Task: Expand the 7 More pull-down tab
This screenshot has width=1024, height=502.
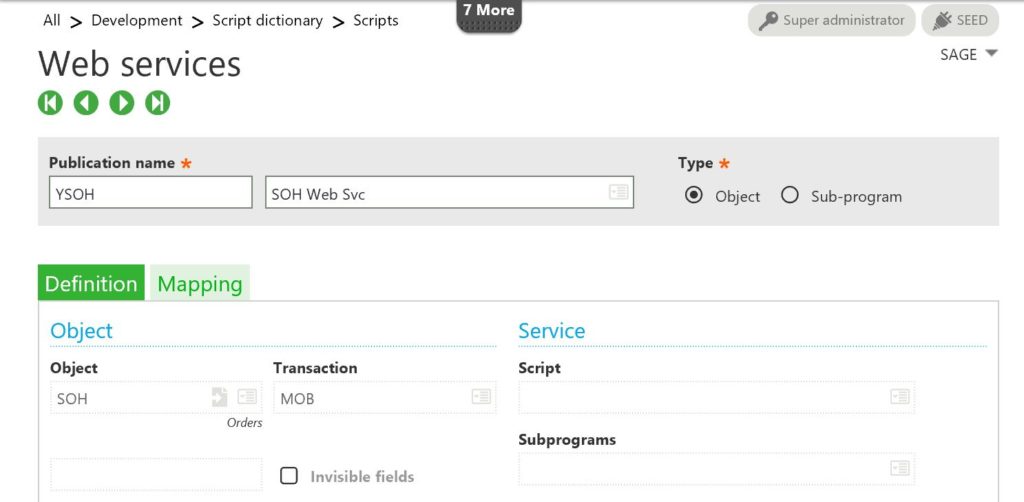Action: pyautogui.click(x=489, y=16)
